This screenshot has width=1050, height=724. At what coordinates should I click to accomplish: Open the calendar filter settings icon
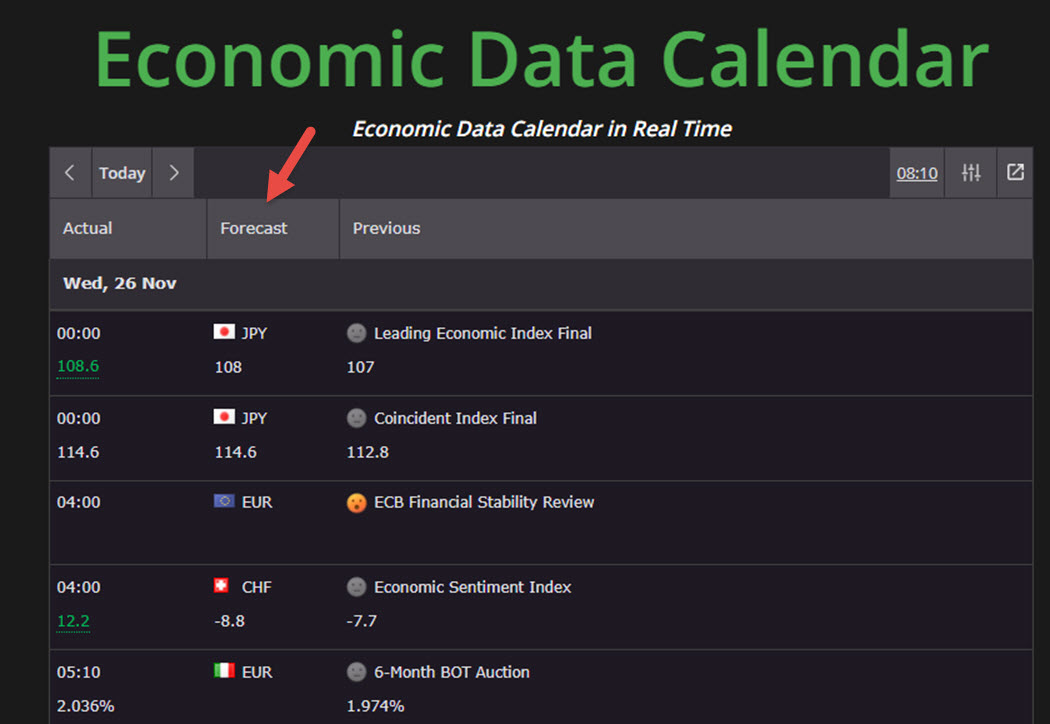[971, 173]
